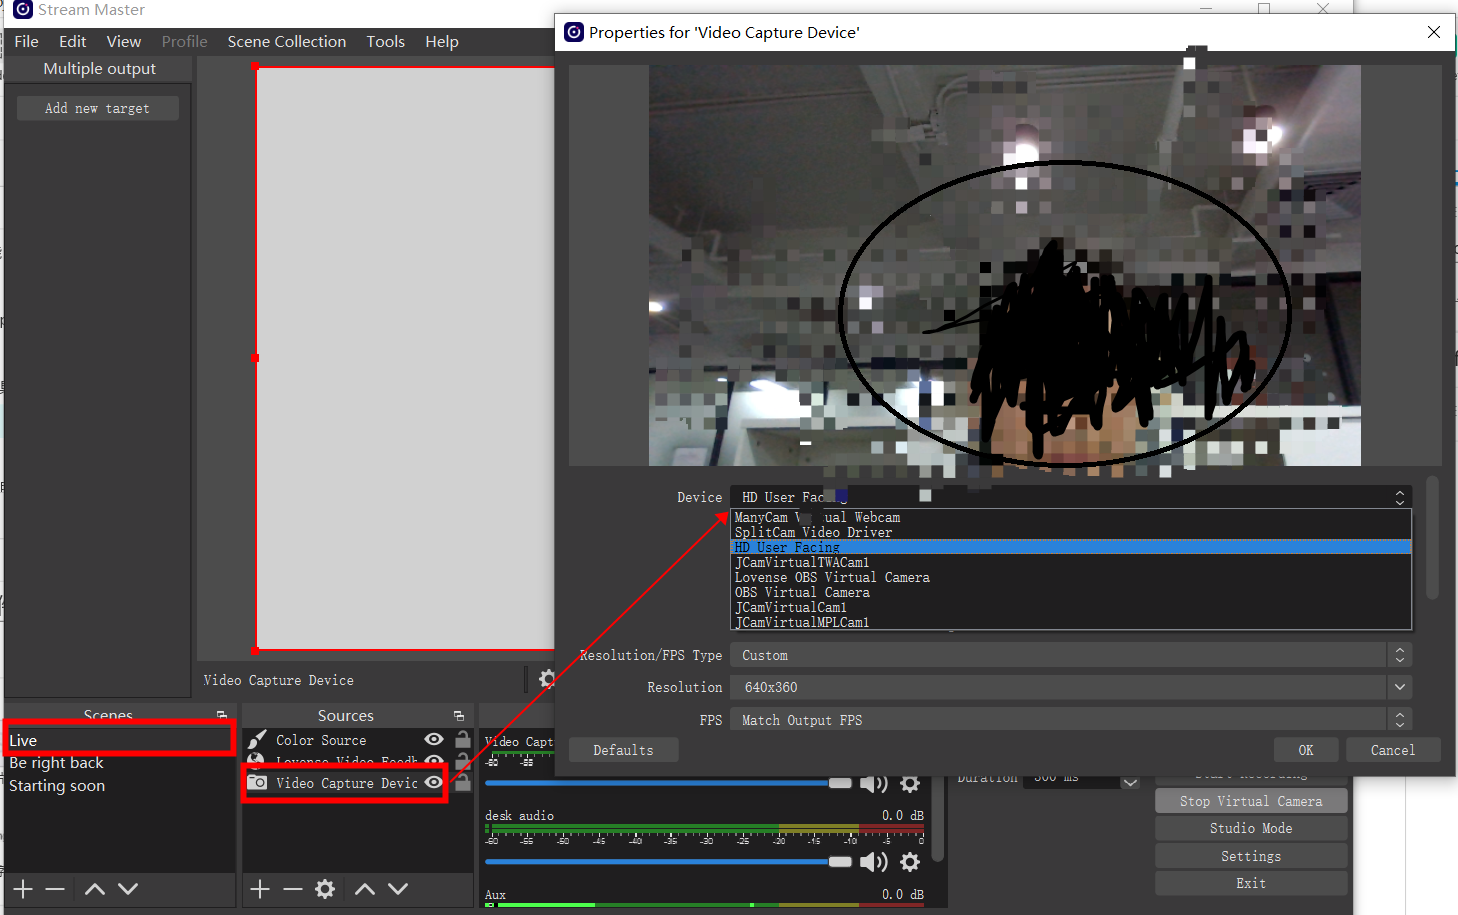Click the Defaults button
This screenshot has width=1458, height=915.
[x=623, y=750]
